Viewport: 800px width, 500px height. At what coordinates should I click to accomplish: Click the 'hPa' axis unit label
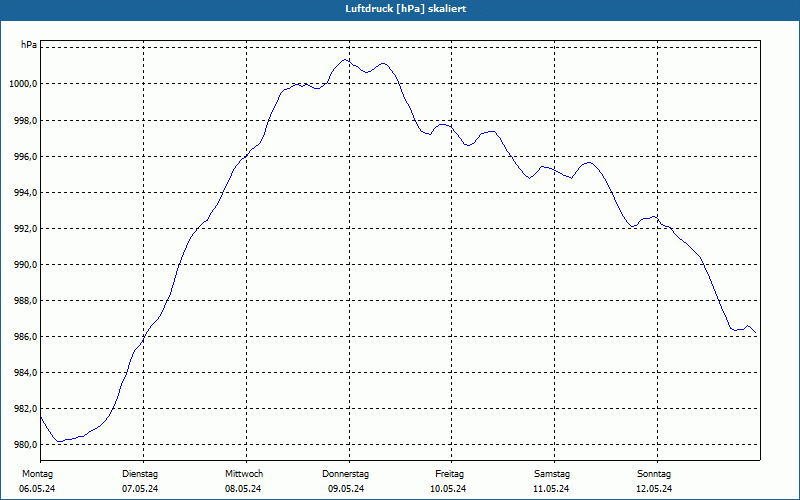[29, 45]
